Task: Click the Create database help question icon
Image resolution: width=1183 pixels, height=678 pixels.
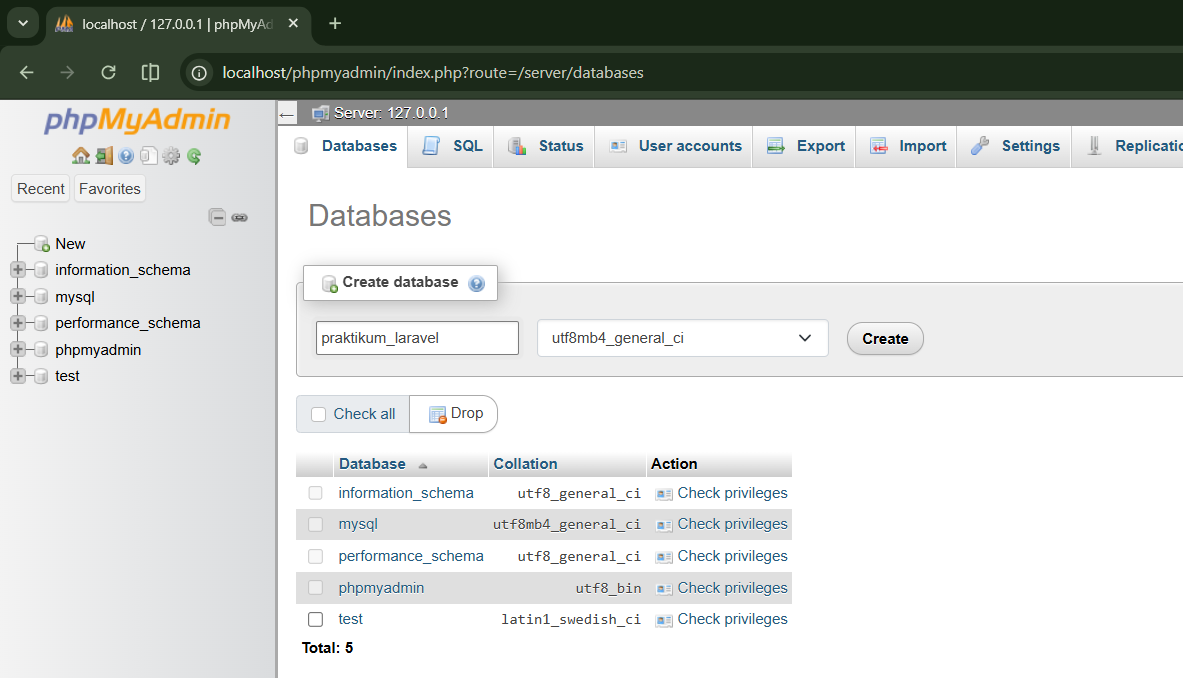Action: [476, 284]
